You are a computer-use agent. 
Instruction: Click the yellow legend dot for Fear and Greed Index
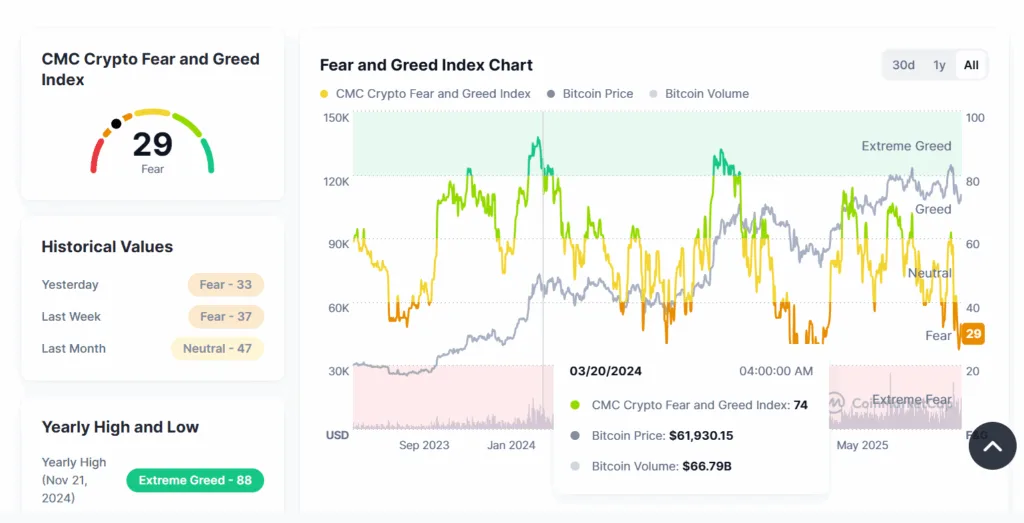324,94
